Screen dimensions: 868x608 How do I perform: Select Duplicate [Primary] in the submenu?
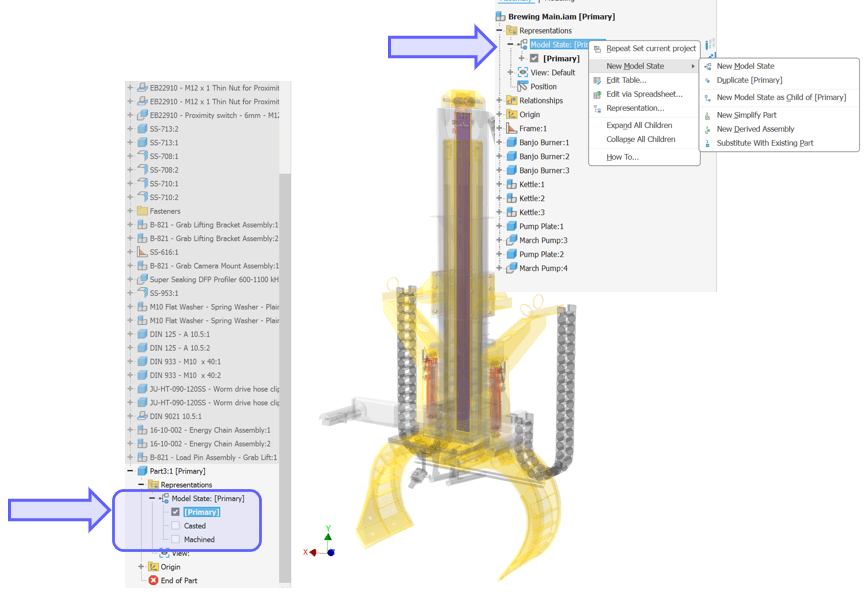[x=749, y=80]
